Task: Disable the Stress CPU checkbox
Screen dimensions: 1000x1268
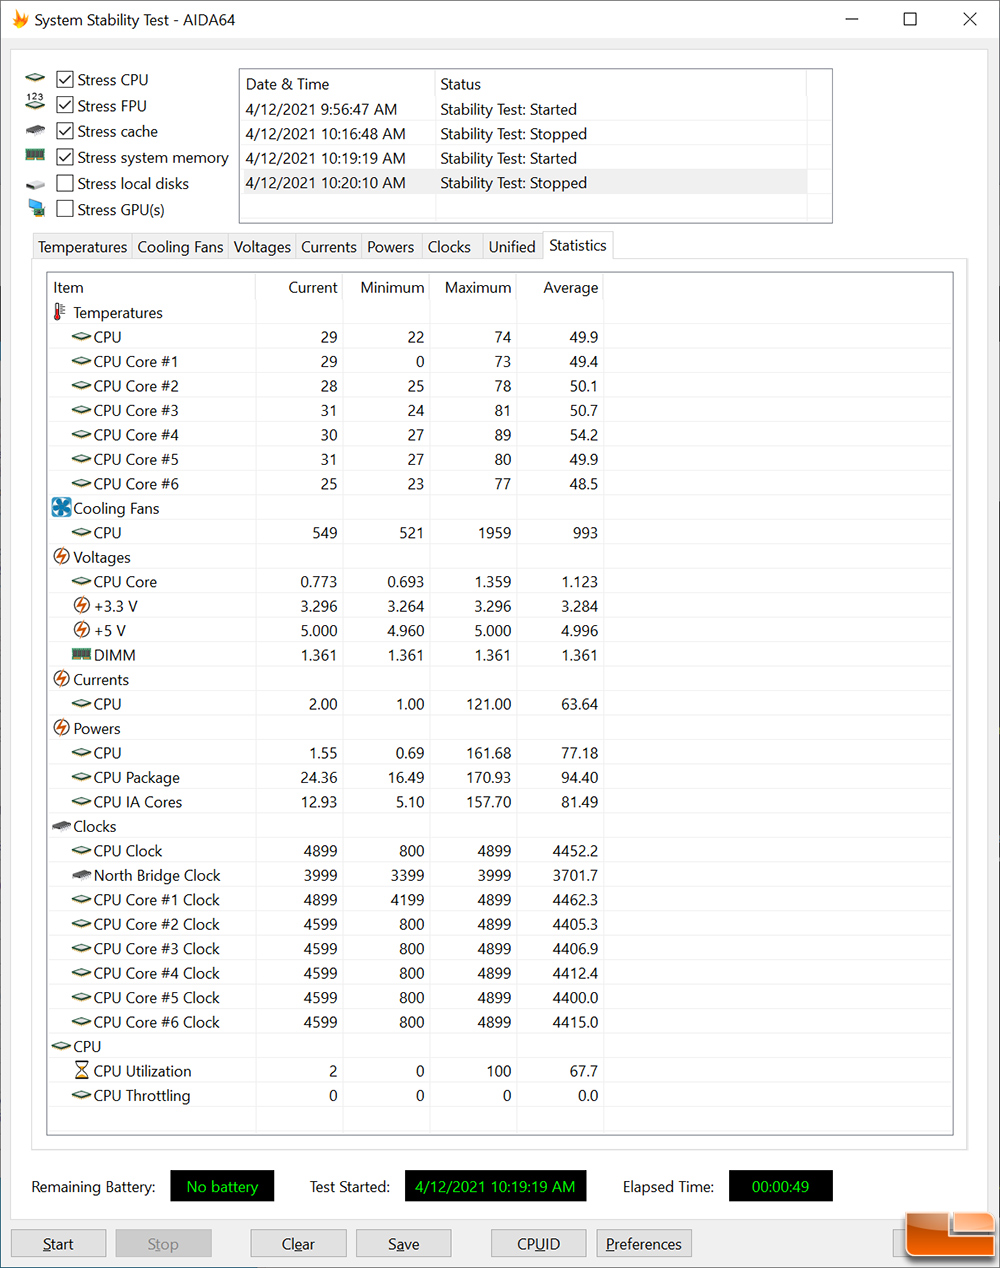Action: (65, 79)
